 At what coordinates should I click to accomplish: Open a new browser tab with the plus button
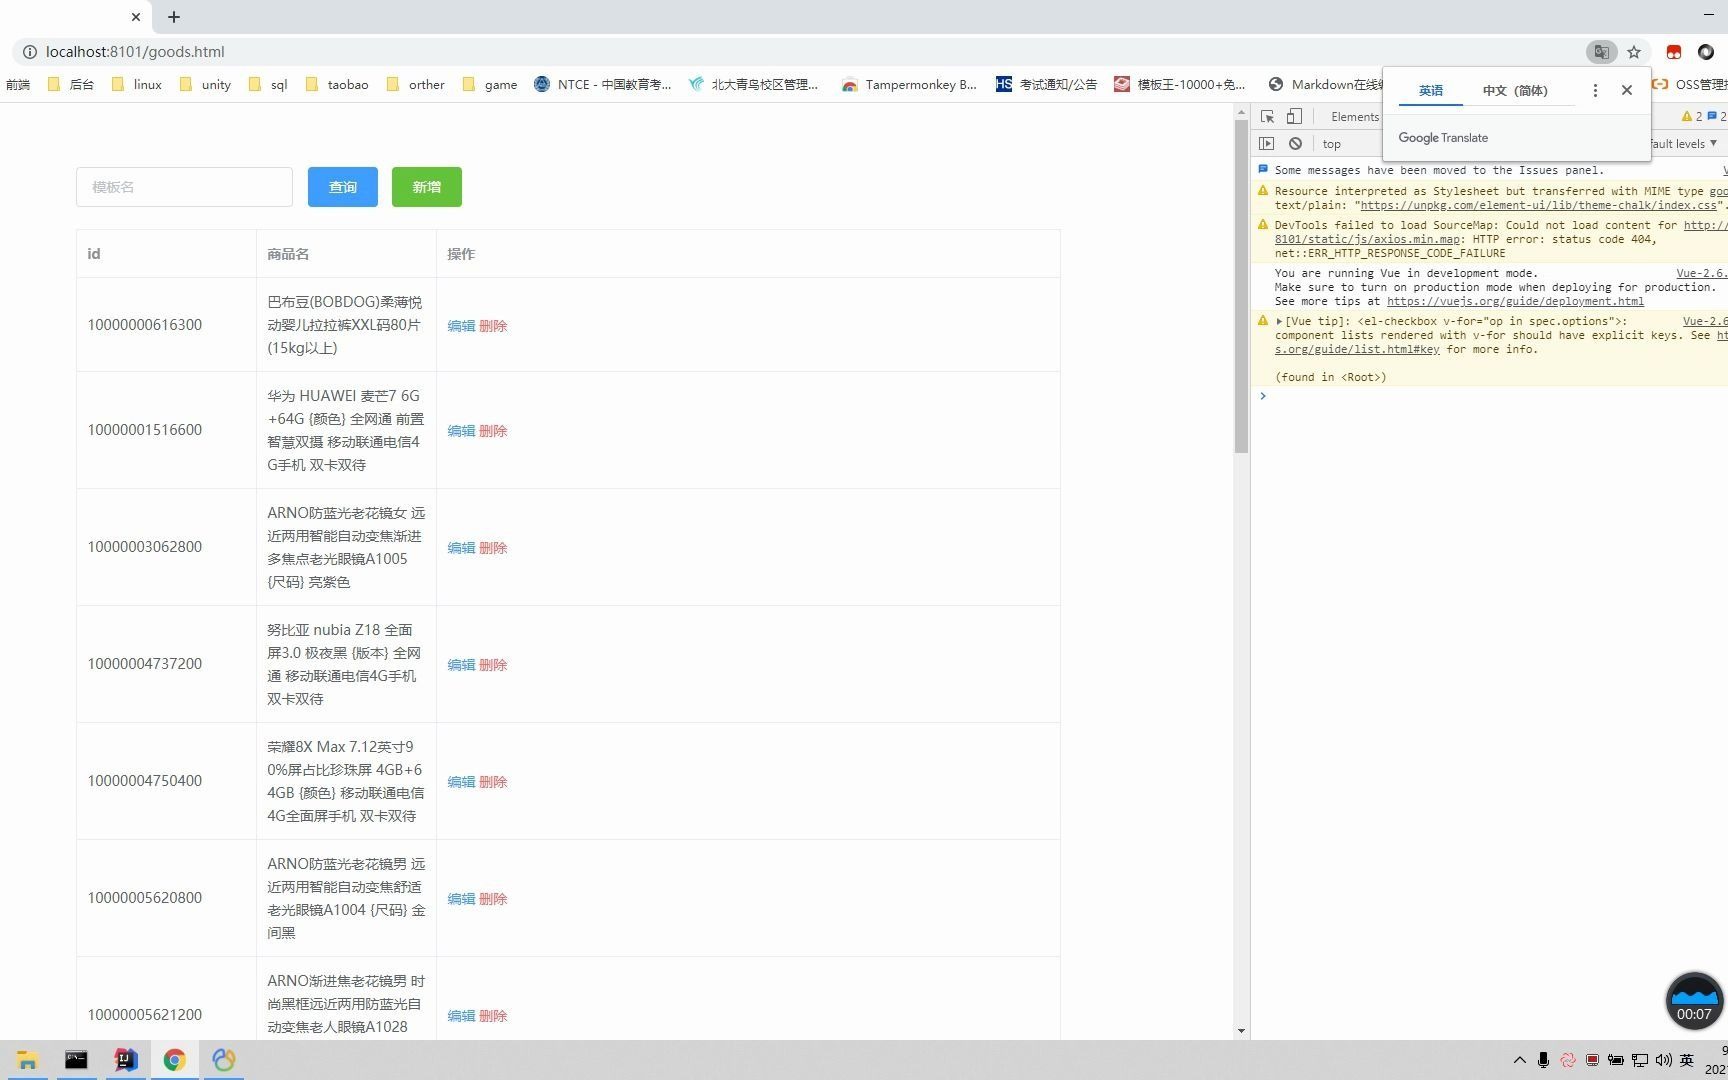[174, 17]
